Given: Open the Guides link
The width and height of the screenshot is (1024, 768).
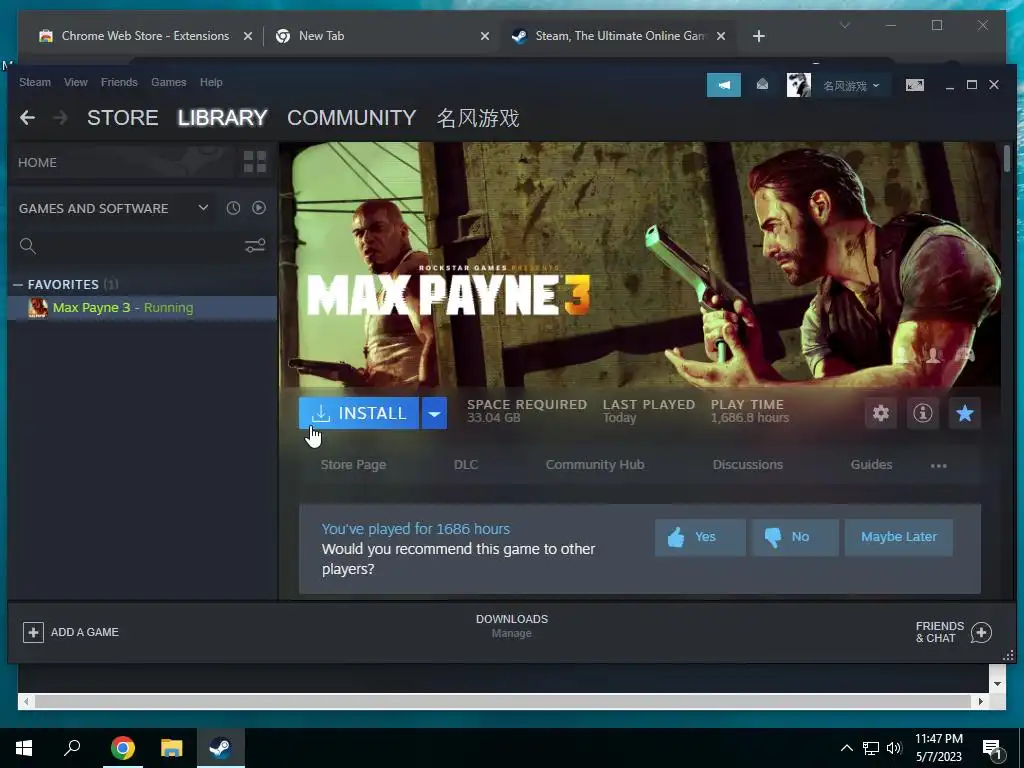Looking at the screenshot, I should click(871, 465).
